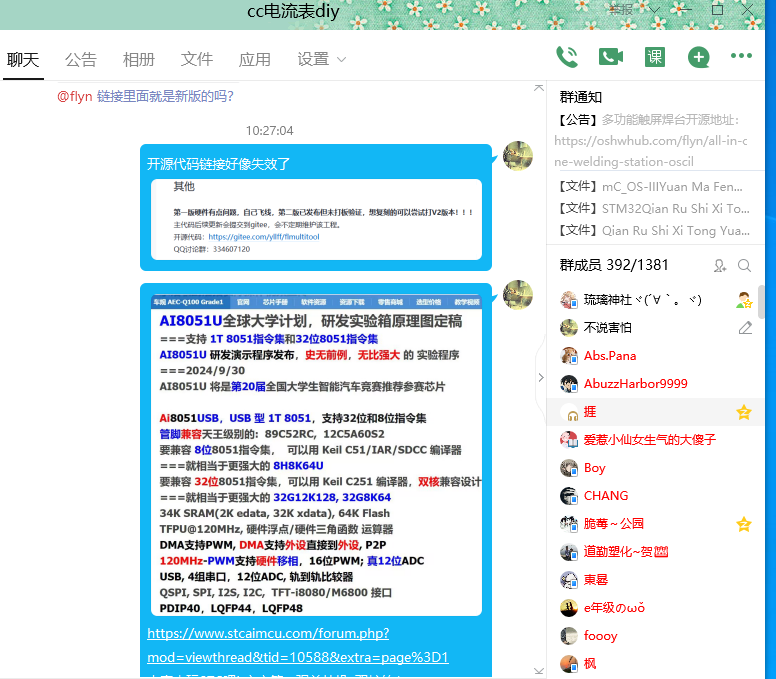Select member 不说害怕
Viewport: 776px width, 679px height.
coord(656,328)
